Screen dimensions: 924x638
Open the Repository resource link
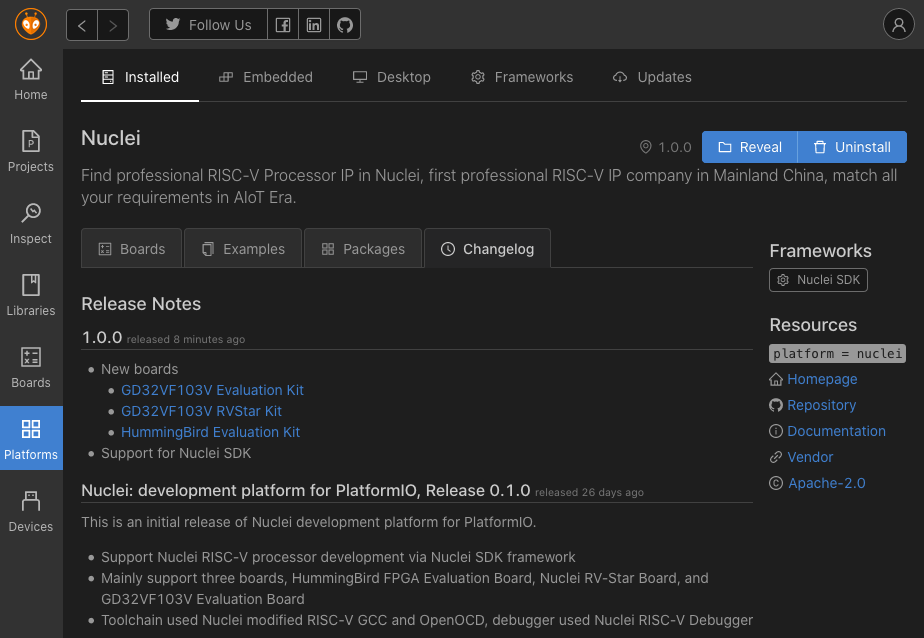[821, 405]
